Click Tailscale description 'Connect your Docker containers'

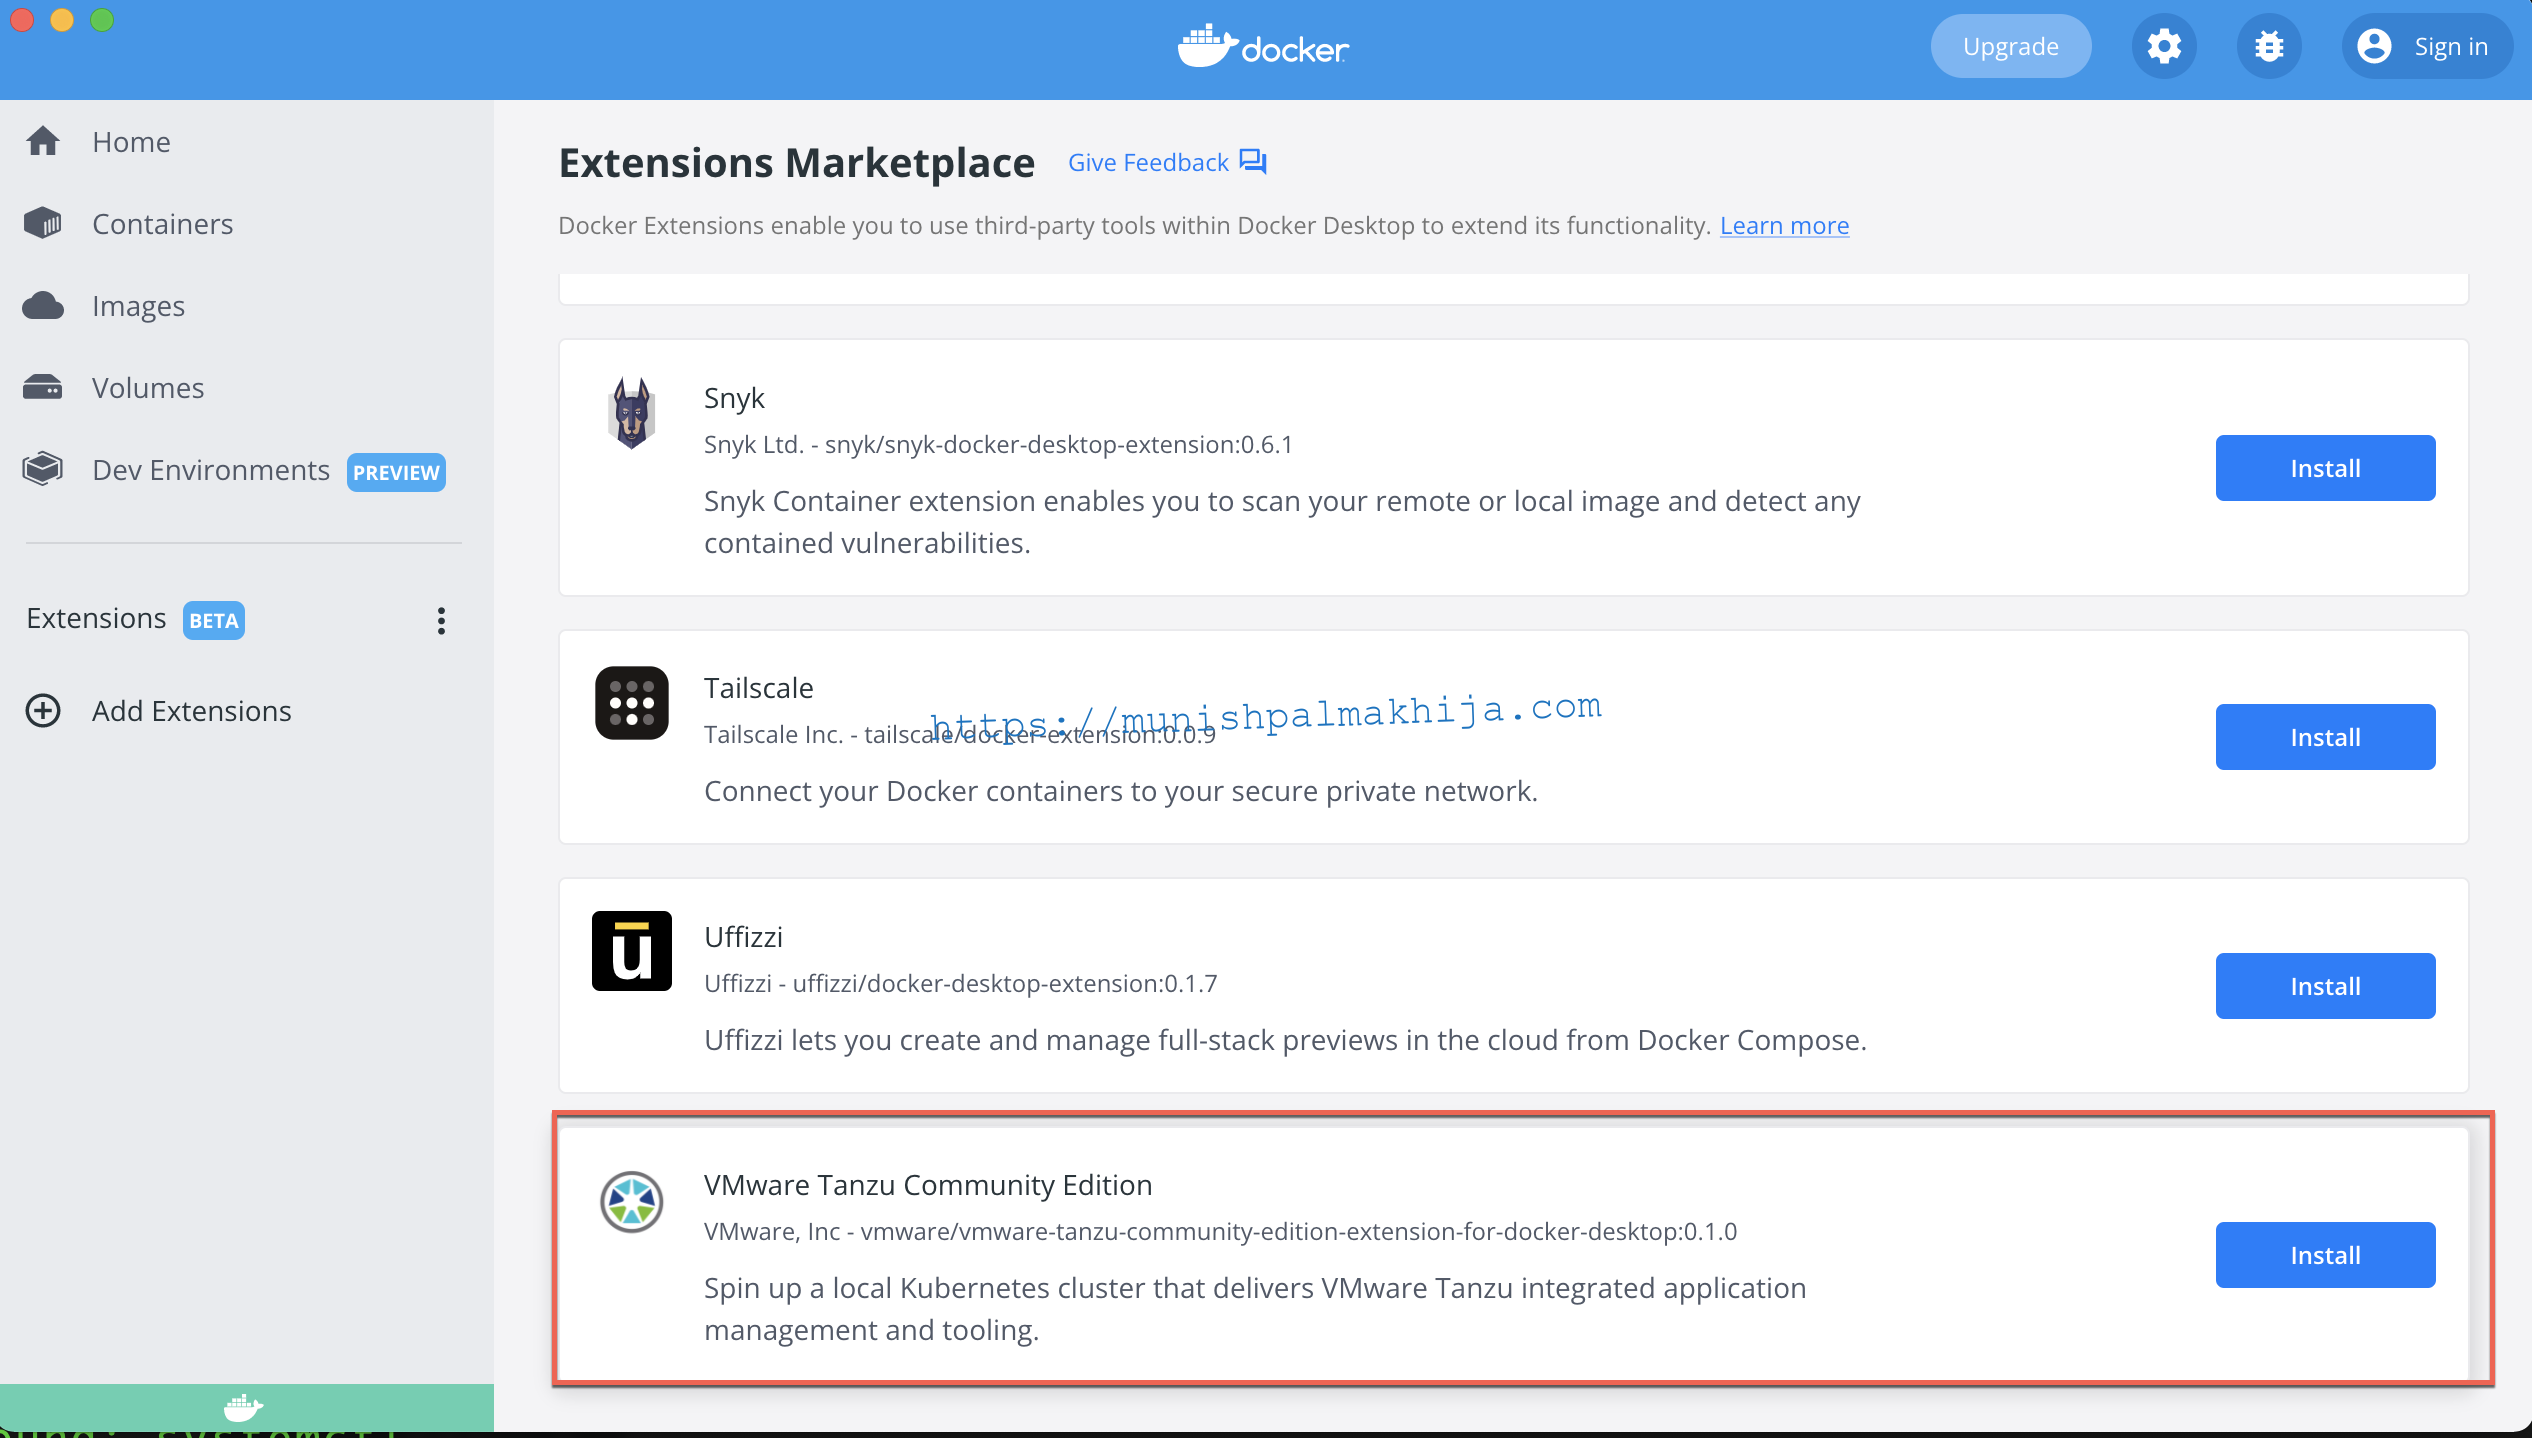[x=1121, y=791]
